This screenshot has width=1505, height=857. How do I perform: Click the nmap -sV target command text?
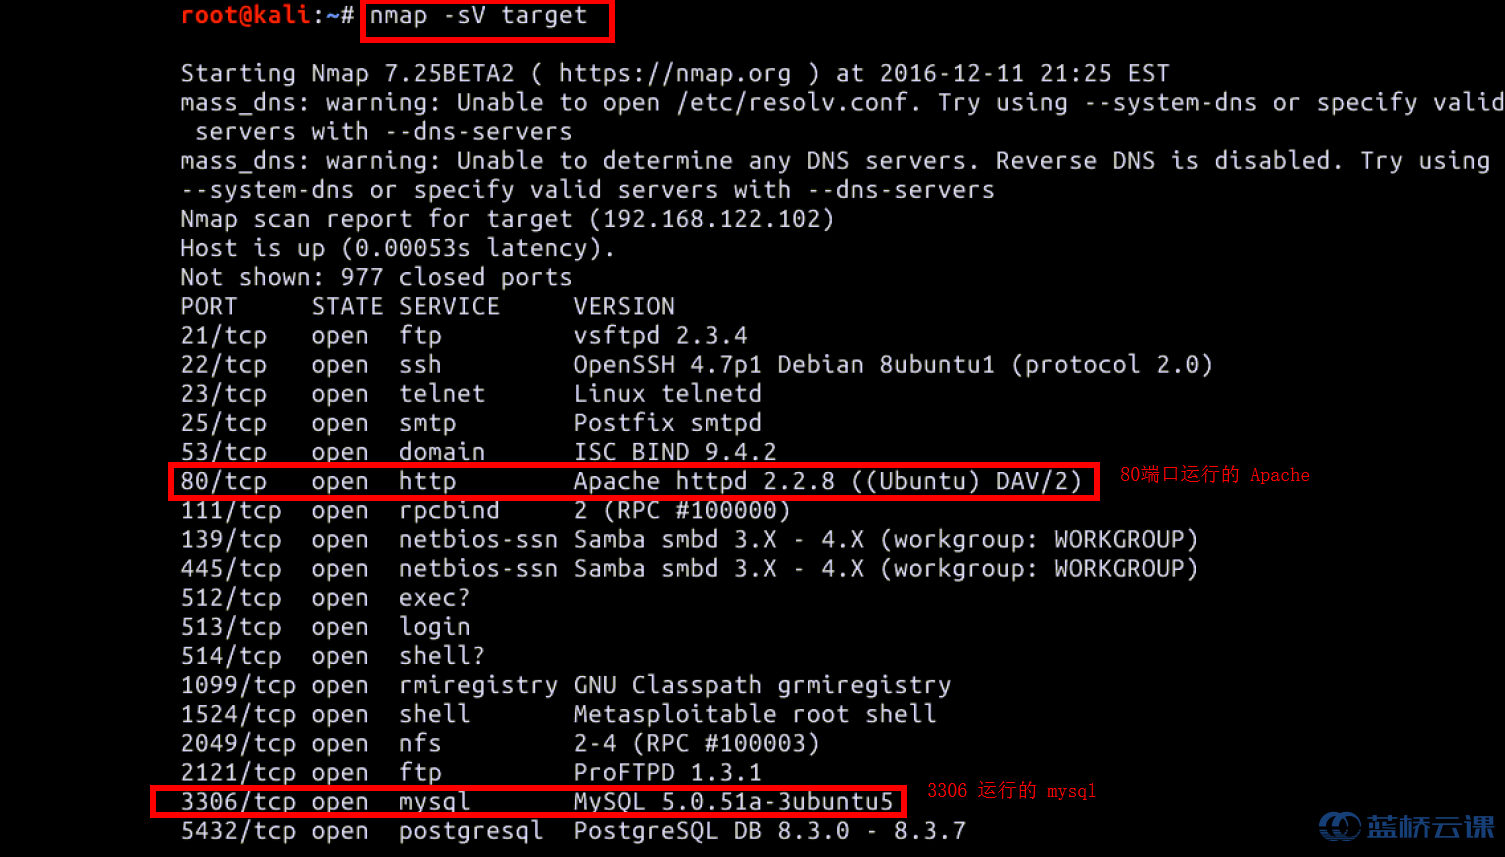coord(478,16)
